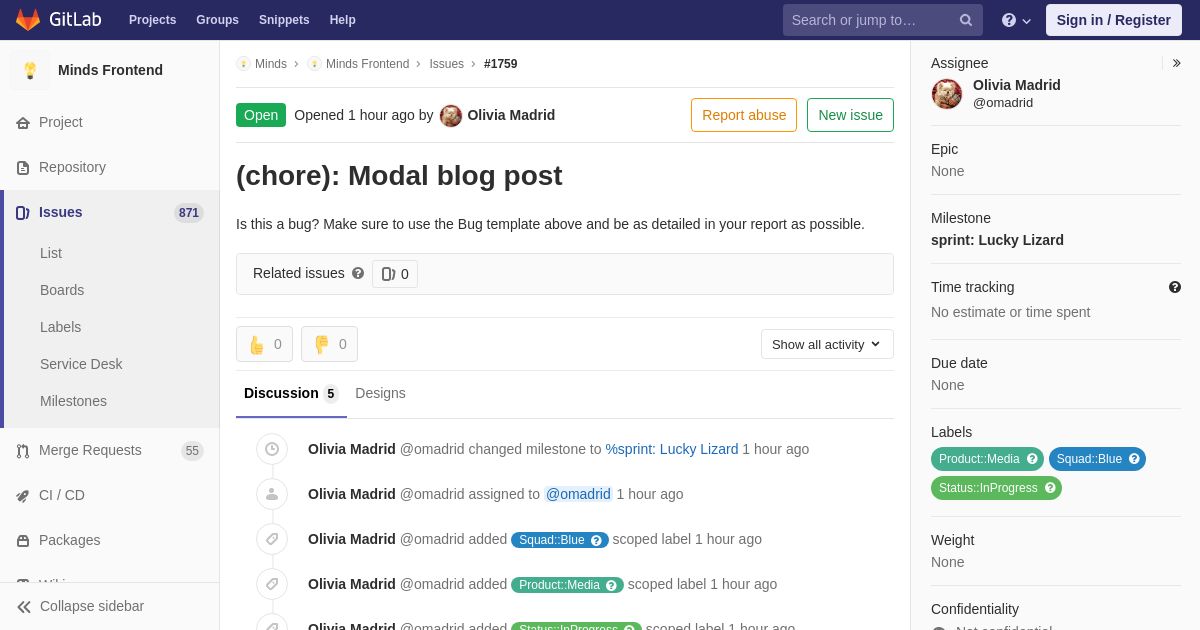The image size is (1200, 630).
Task: Click the New issue button
Action: pos(850,115)
